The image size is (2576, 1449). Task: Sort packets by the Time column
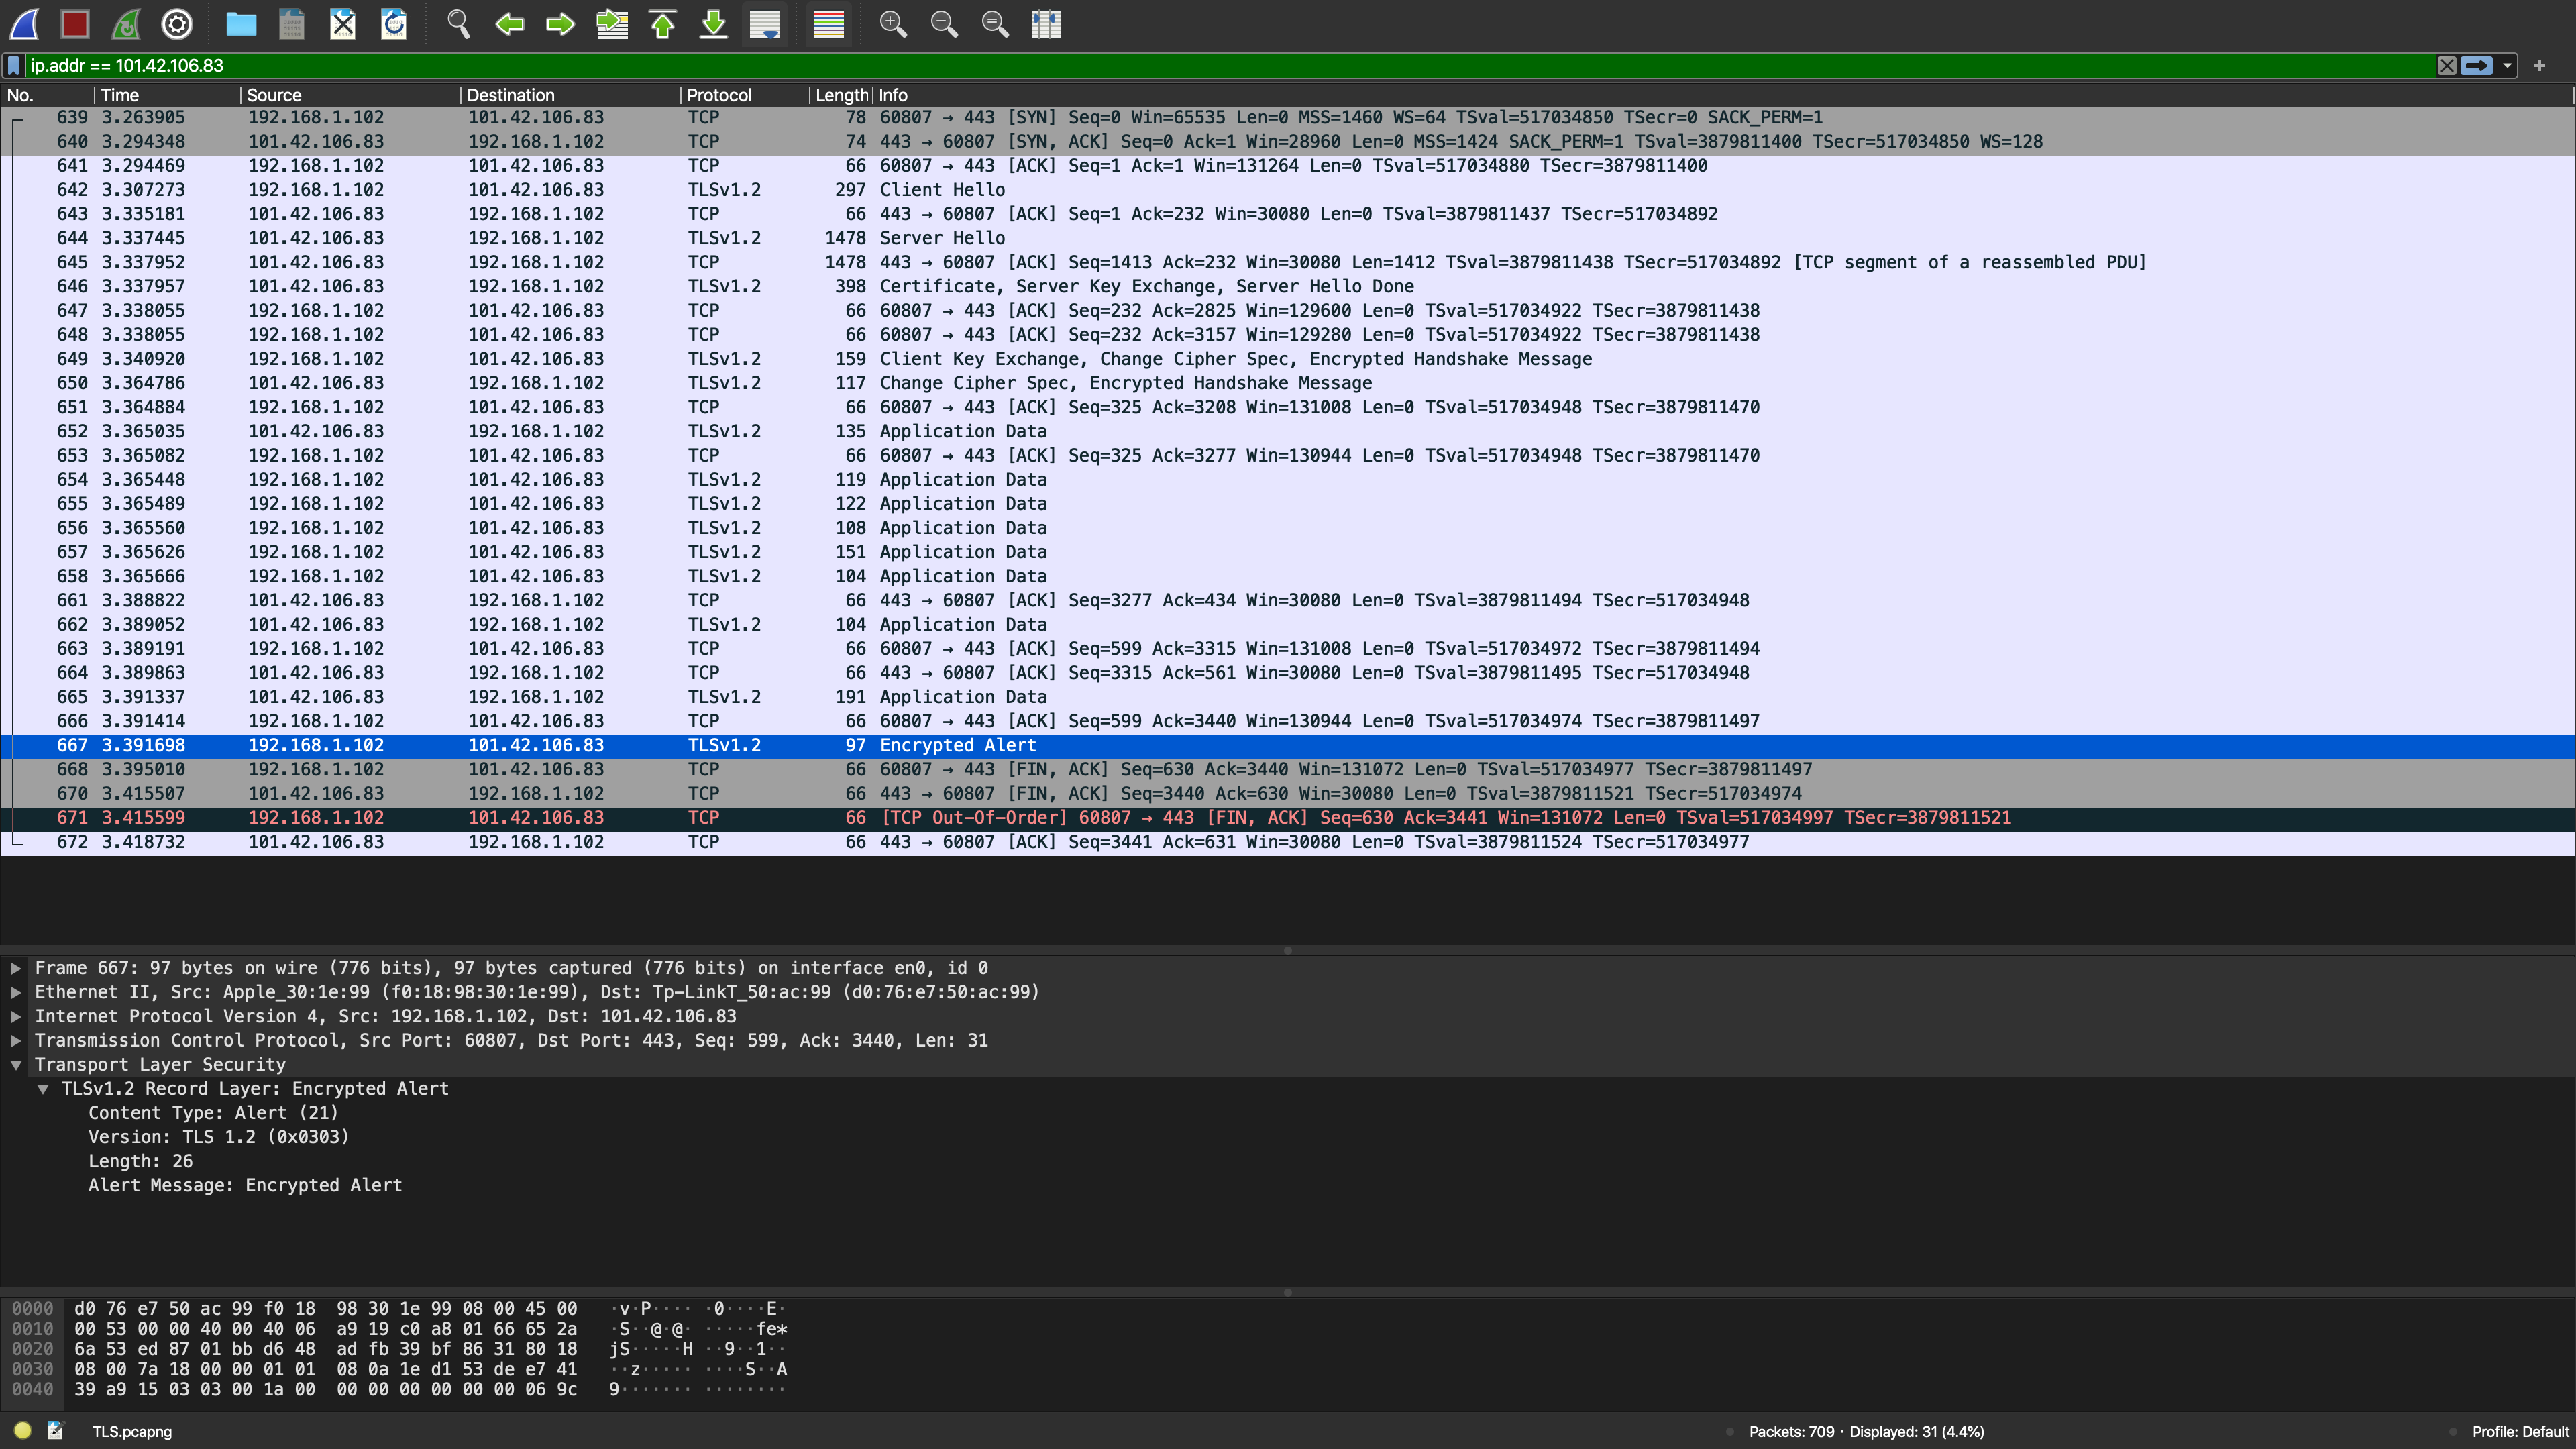168,95
